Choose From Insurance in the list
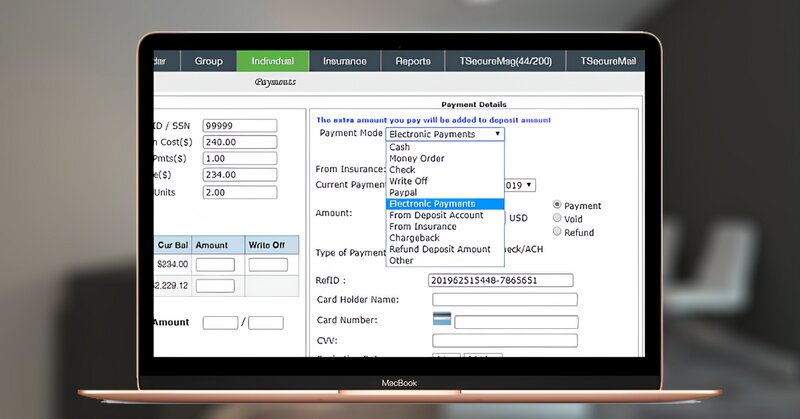The width and height of the screenshot is (800, 419). tap(445, 227)
